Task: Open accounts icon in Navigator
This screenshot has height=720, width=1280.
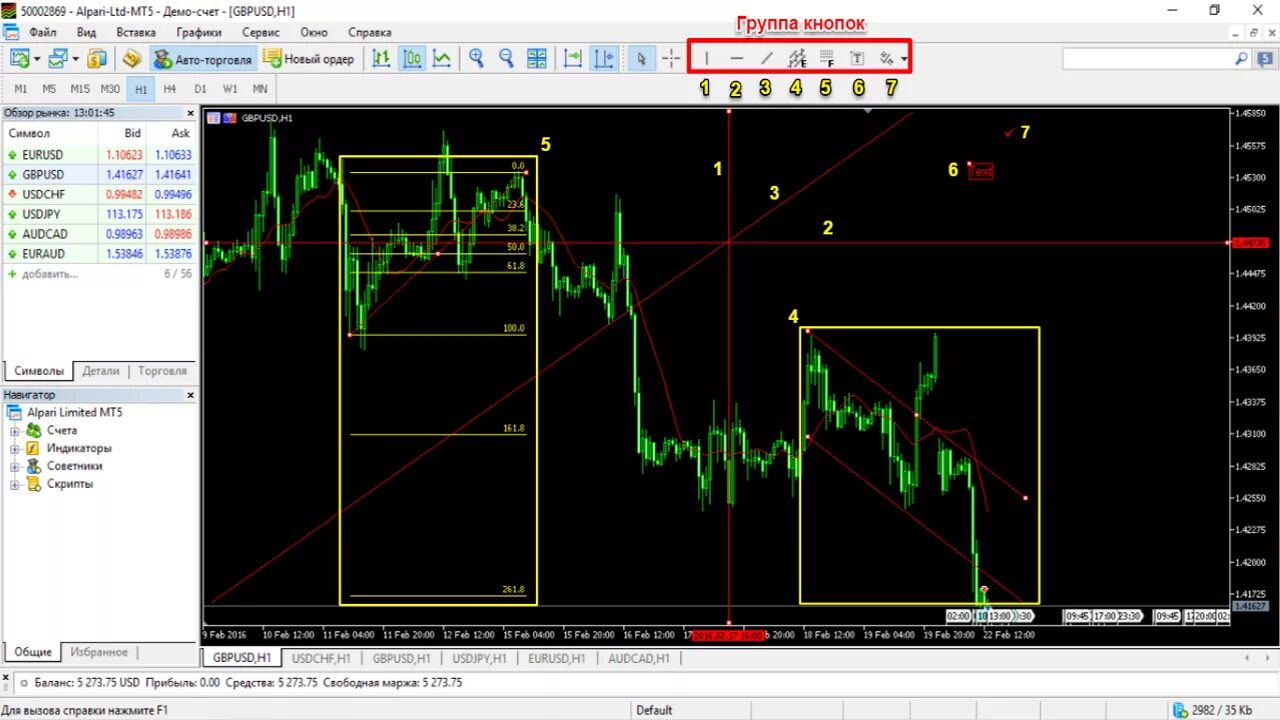Action: (x=34, y=431)
